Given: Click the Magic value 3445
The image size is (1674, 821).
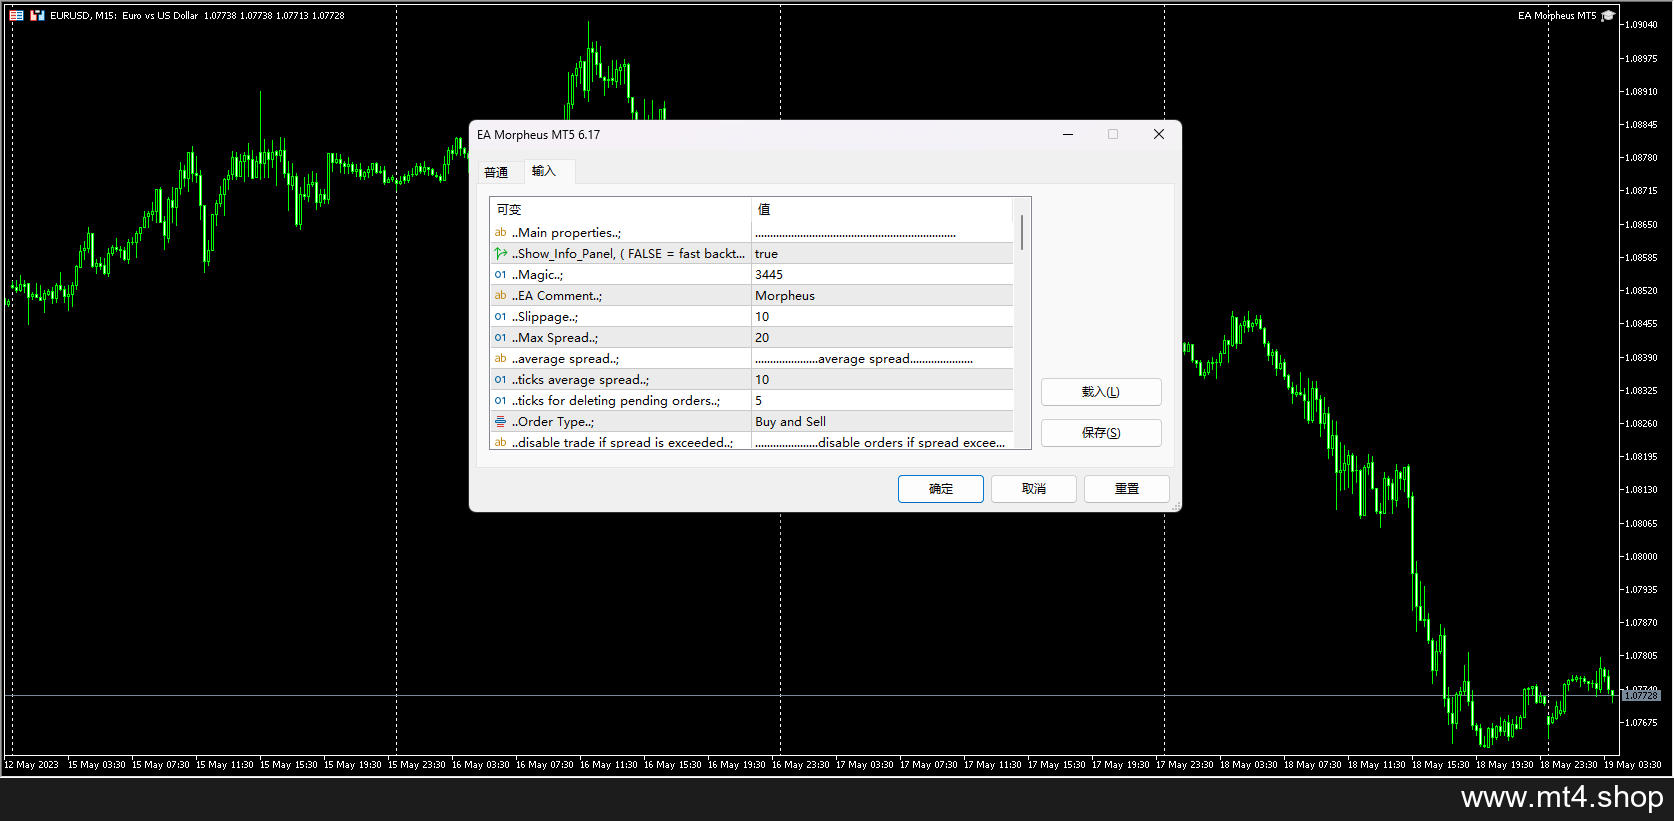Looking at the screenshot, I should click(769, 275).
